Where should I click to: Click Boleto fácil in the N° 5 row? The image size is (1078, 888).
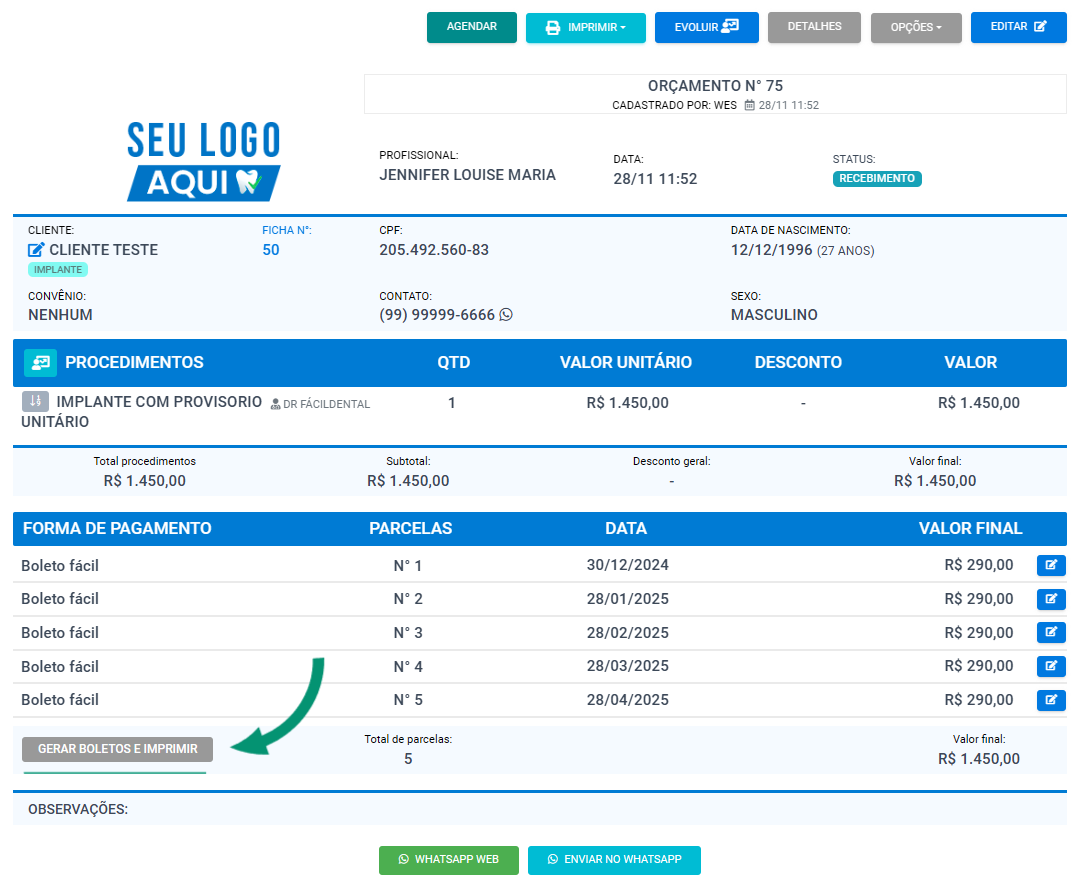tap(60, 700)
